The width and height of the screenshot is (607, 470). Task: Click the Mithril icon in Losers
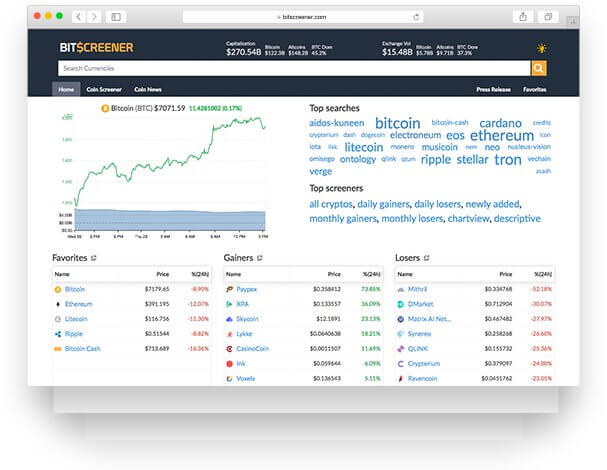[x=401, y=289]
